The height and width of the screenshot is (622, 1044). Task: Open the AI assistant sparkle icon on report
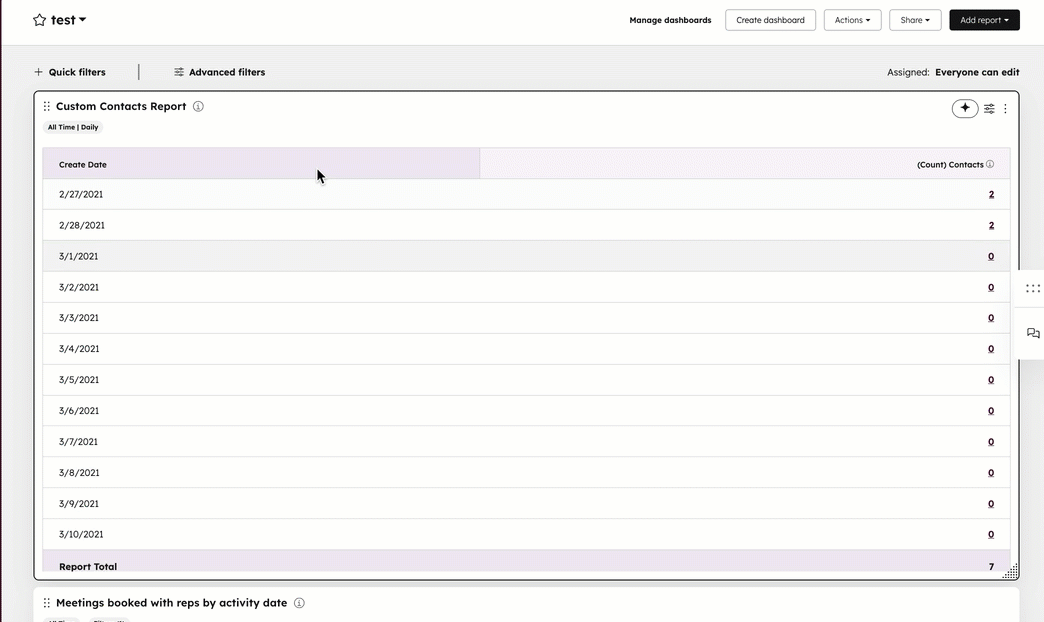pos(964,108)
